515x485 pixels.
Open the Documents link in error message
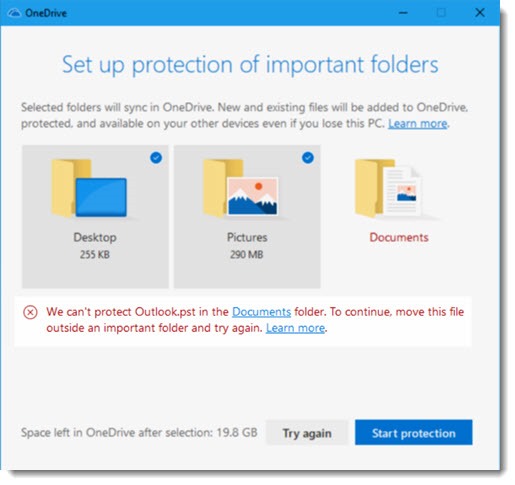click(261, 312)
